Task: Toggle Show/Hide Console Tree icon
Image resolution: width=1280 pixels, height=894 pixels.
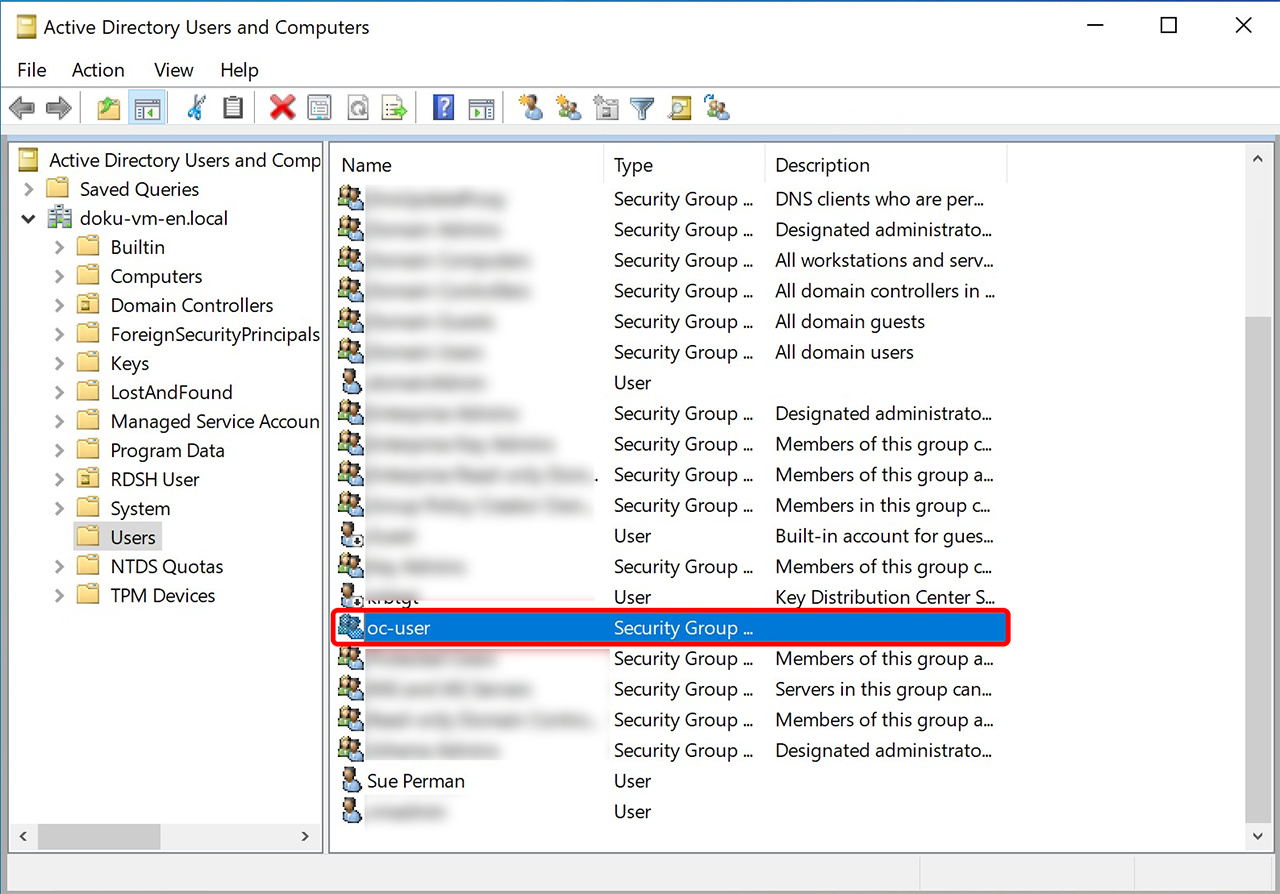Action: (147, 108)
